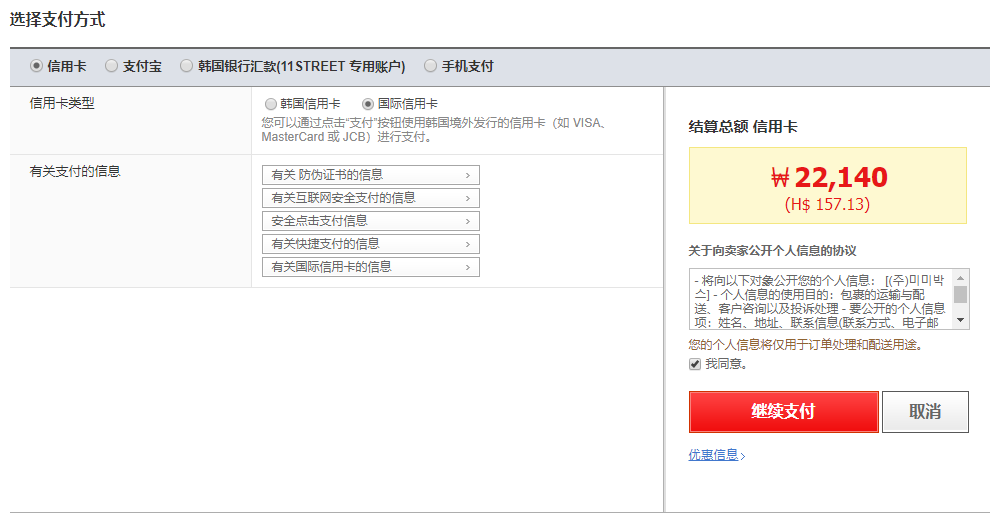Click the 取消 button
Screen dimensions: 1000x530
coord(925,412)
